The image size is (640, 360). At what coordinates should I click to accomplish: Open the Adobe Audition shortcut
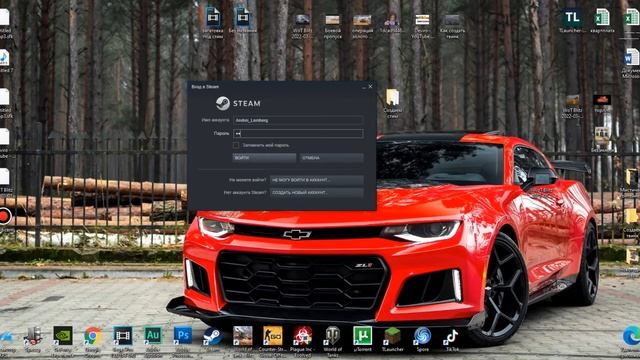tap(153, 336)
